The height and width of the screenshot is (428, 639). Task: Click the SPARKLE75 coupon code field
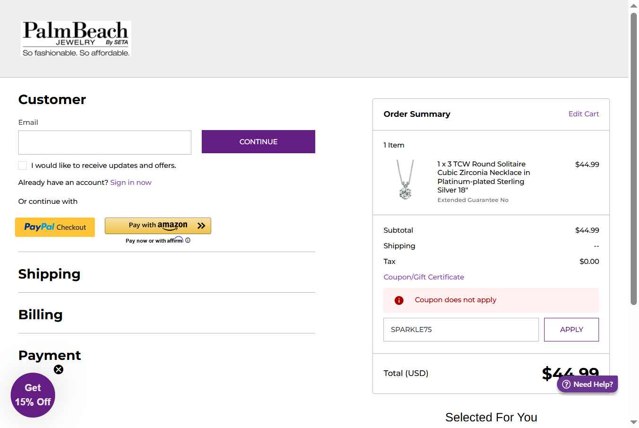(461, 329)
